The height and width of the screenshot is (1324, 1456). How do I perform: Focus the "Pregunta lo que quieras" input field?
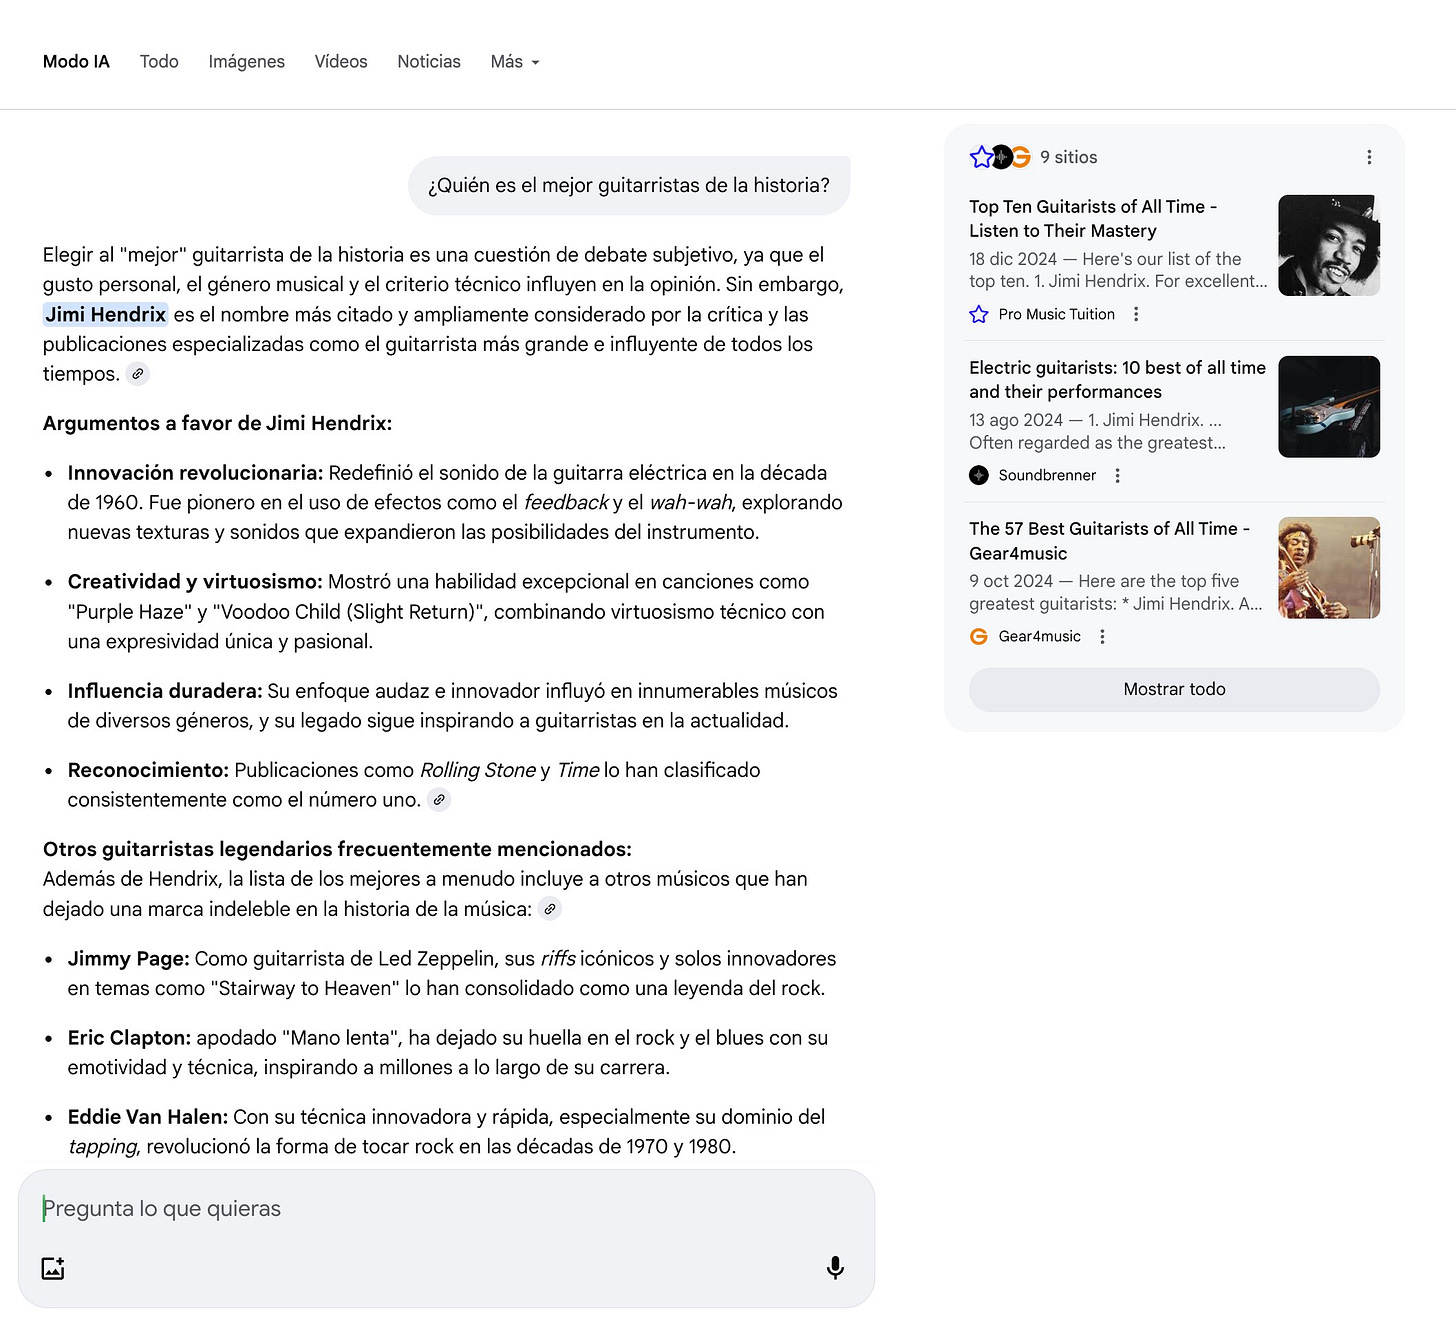446,1209
